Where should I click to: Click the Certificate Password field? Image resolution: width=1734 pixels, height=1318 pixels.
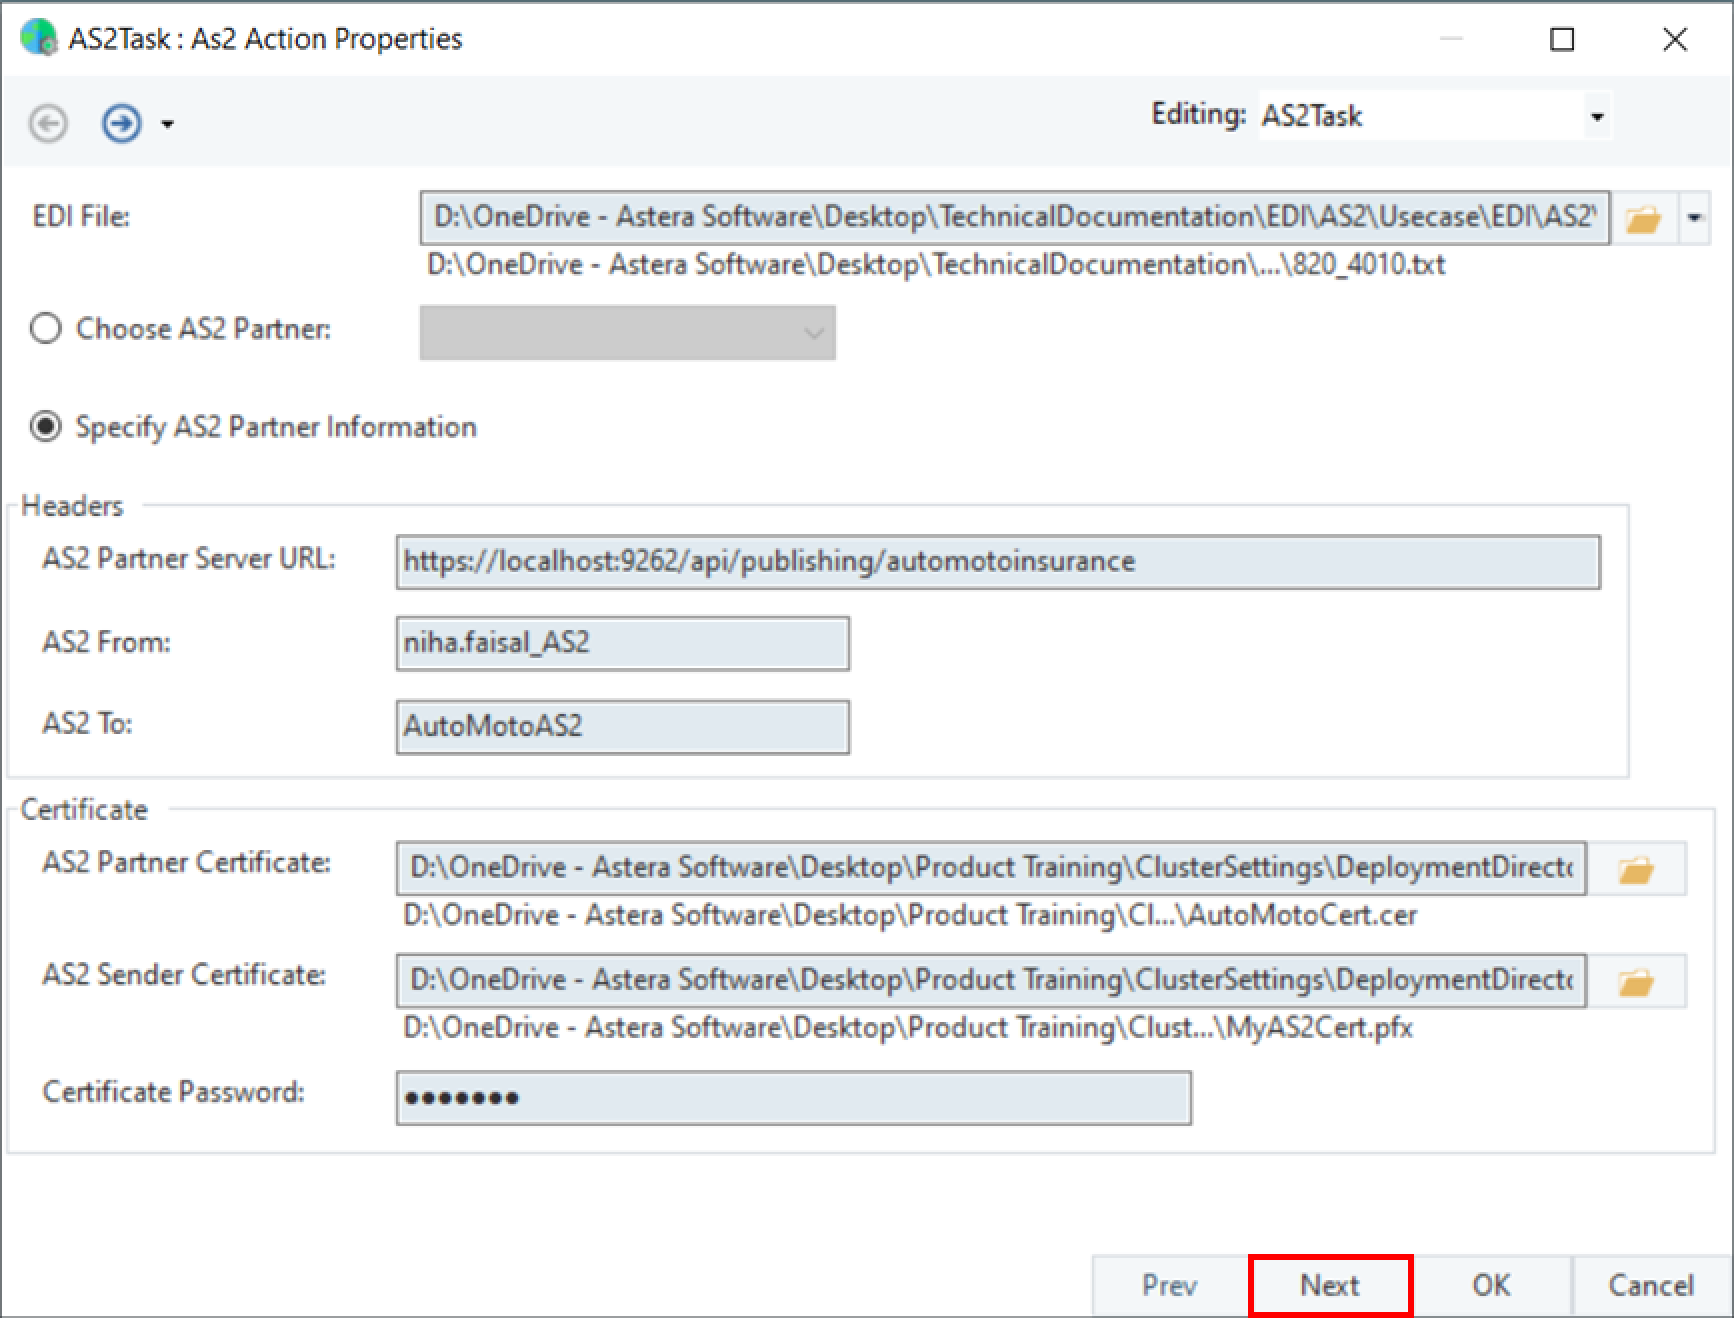[793, 1098]
